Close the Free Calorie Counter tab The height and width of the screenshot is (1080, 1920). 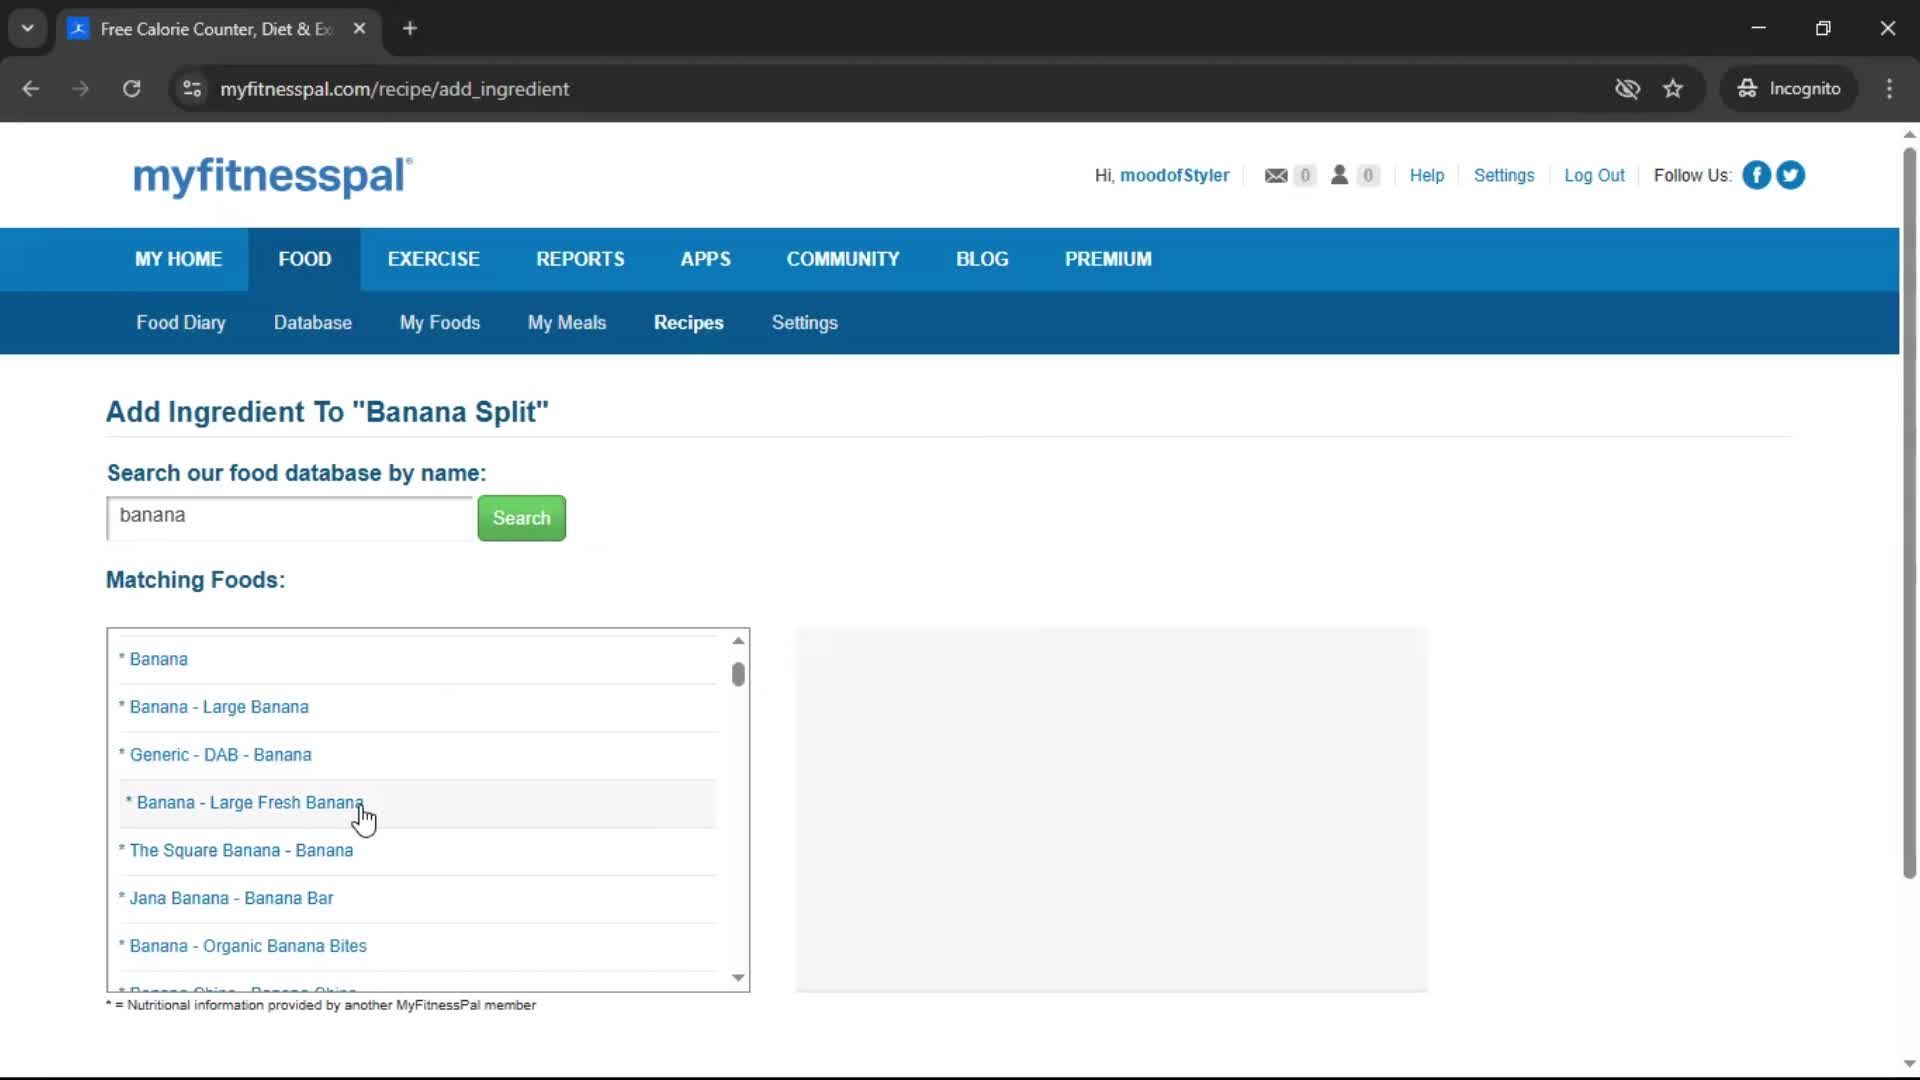click(360, 29)
